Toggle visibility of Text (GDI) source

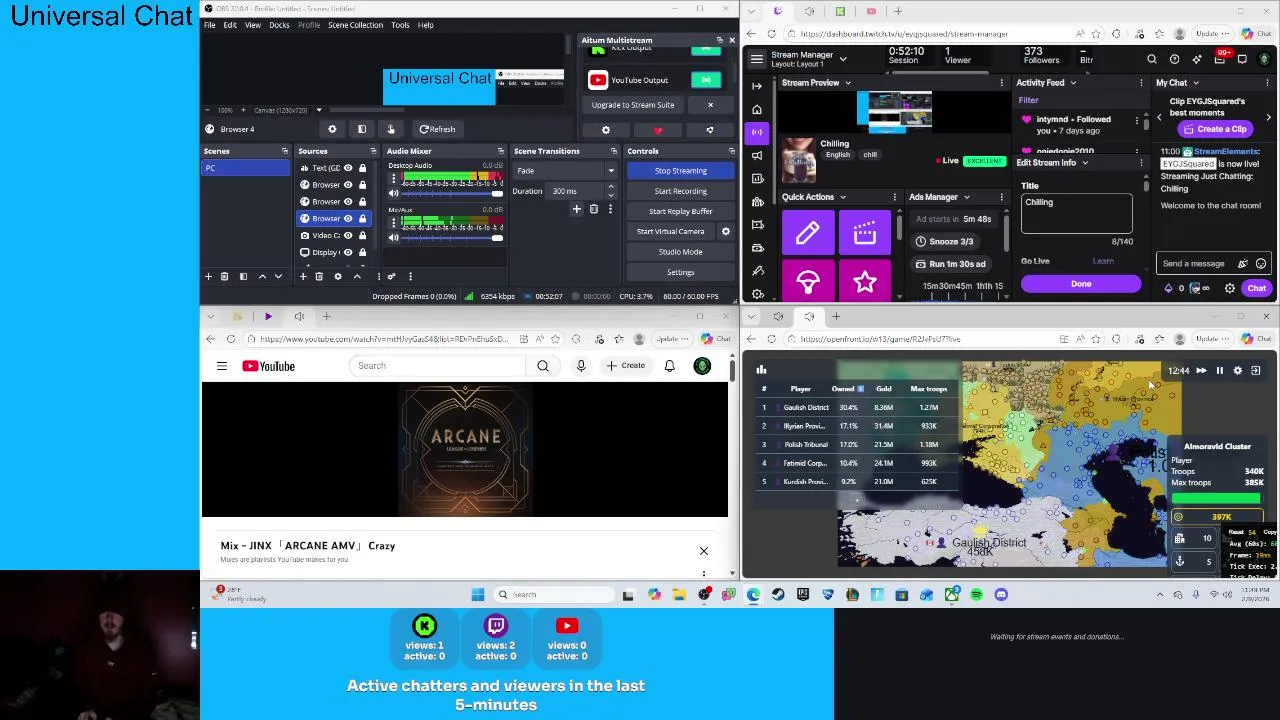coord(348,168)
